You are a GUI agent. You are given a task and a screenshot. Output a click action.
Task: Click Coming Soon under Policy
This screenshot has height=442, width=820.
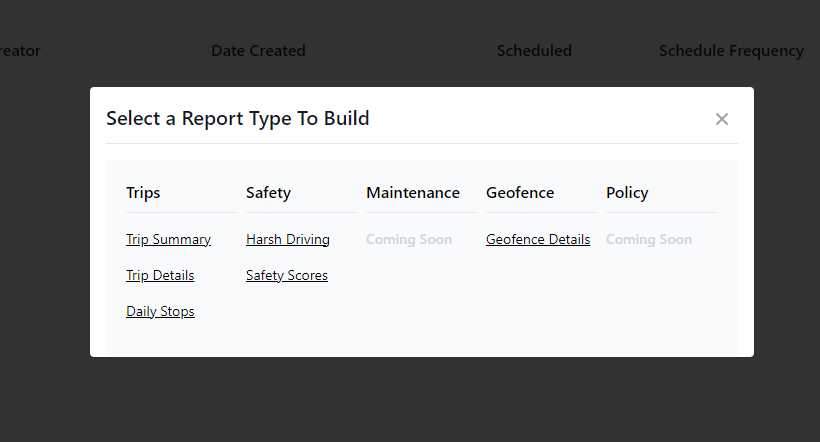click(x=649, y=240)
